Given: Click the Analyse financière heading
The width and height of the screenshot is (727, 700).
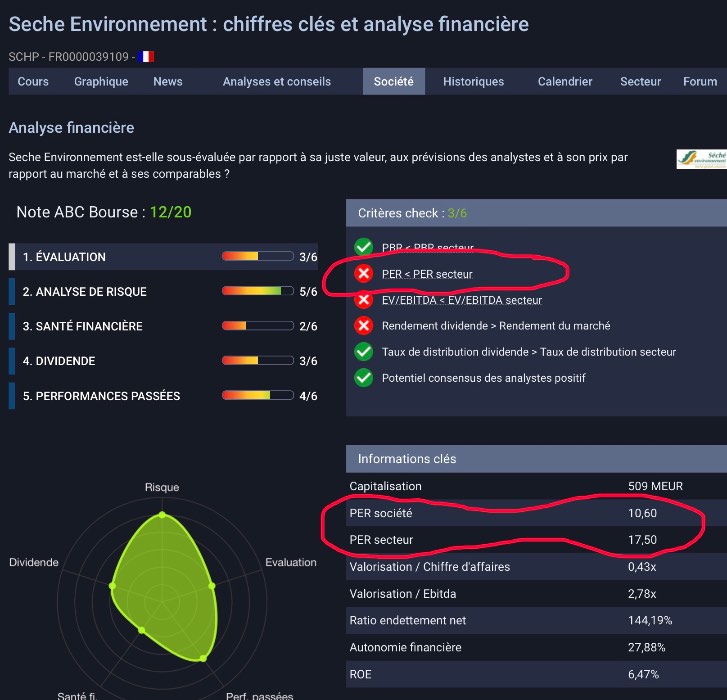Looking at the screenshot, I should pyautogui.click(x=71, y=128).
